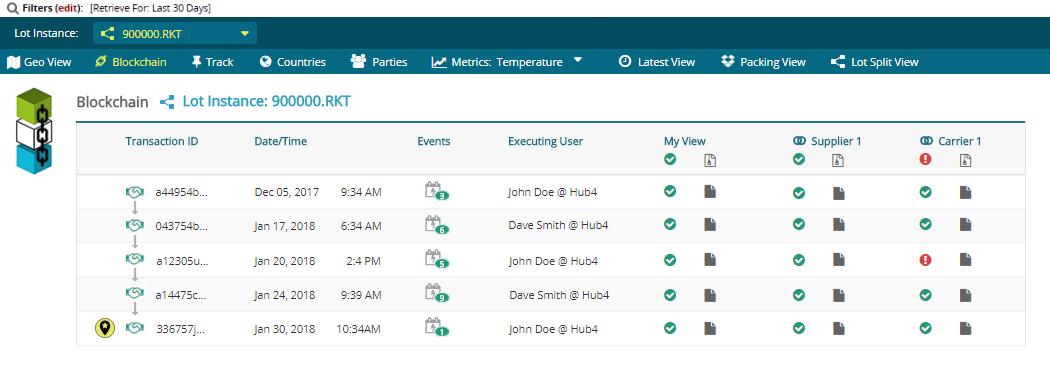Click the temperature document icon under Supplier 1 header
Screen dimensions: 1050x378
[x=837, y=160]
